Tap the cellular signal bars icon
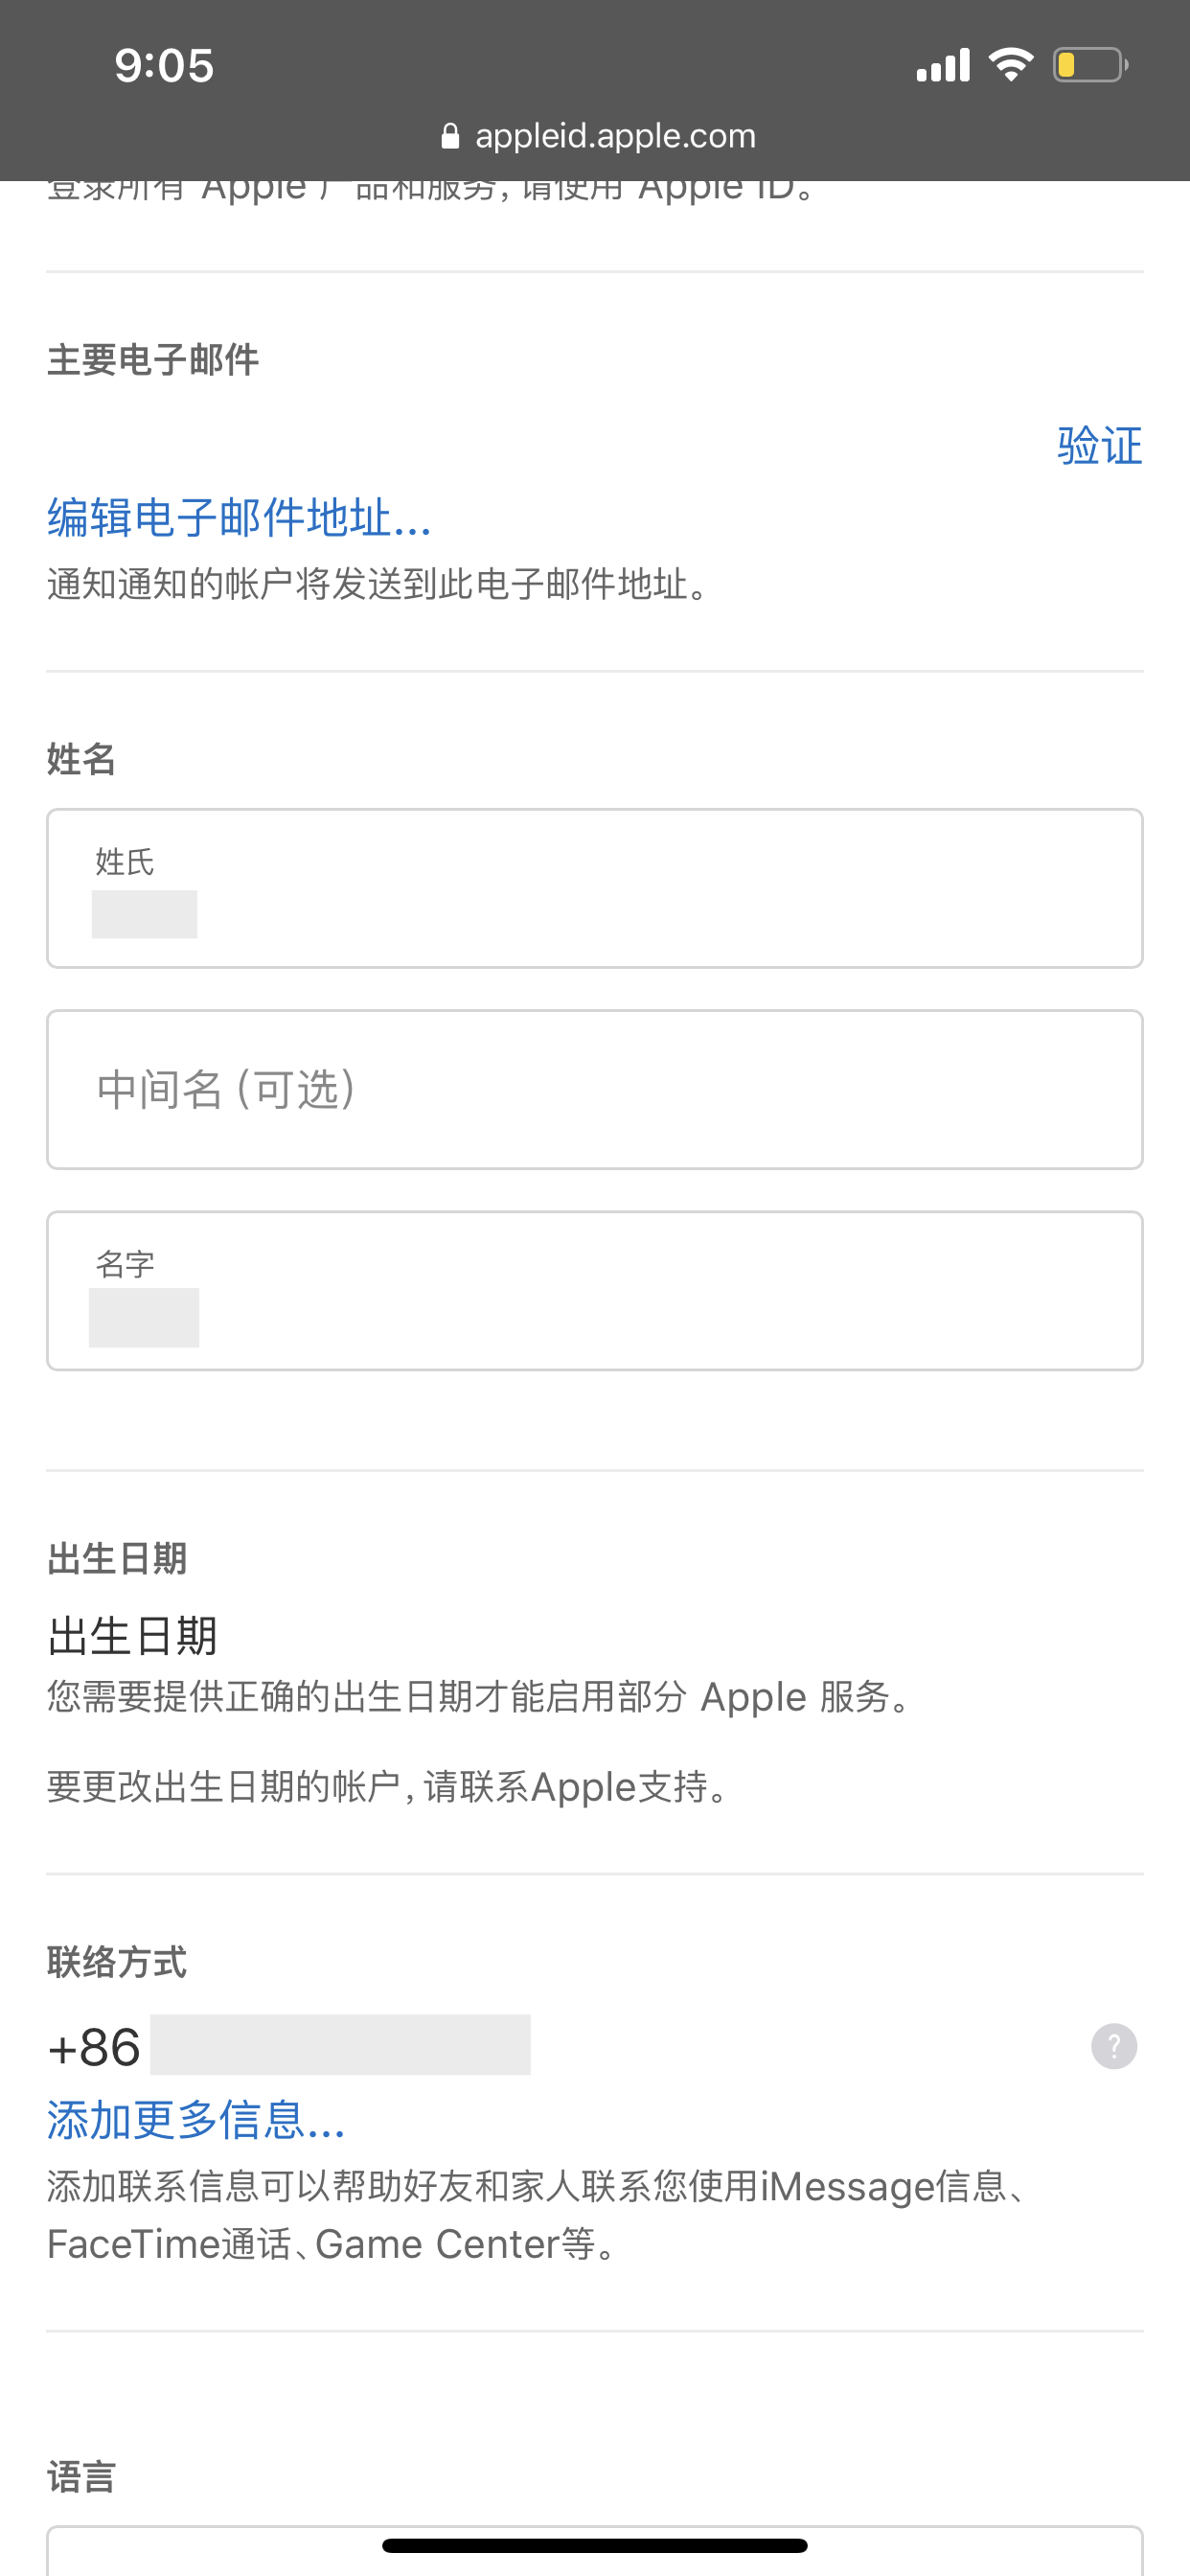1190x2576 pixels. [943, 65]
